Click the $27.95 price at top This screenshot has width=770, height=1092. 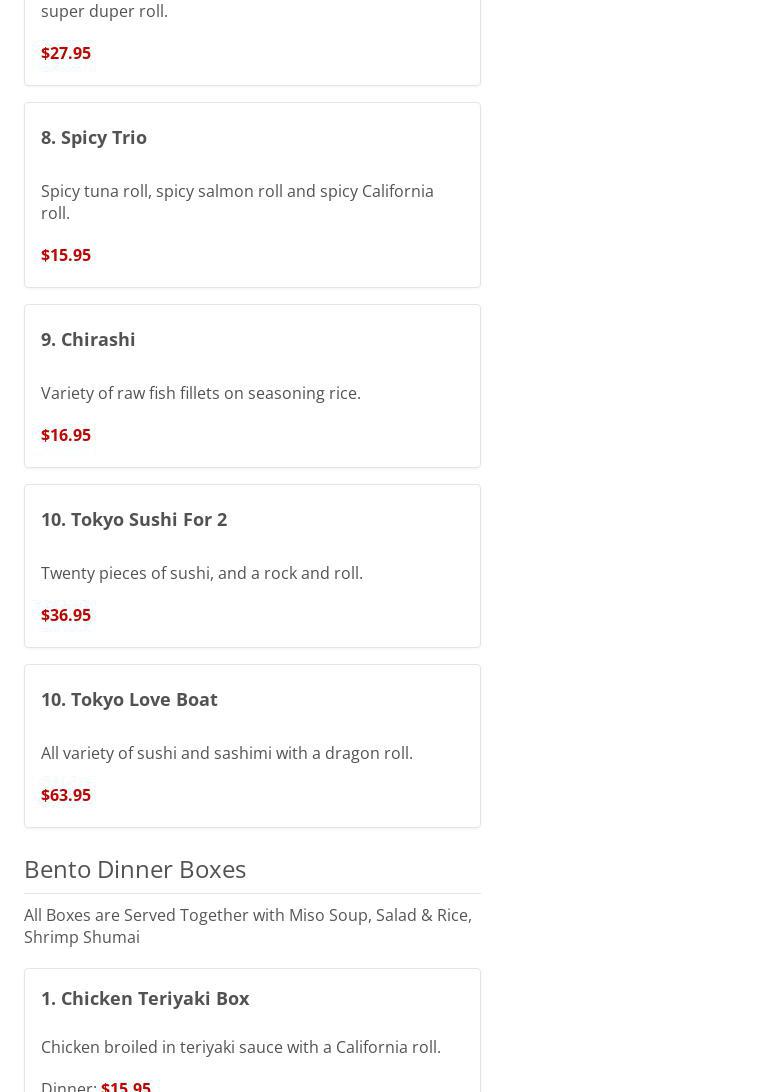[66, 53]
